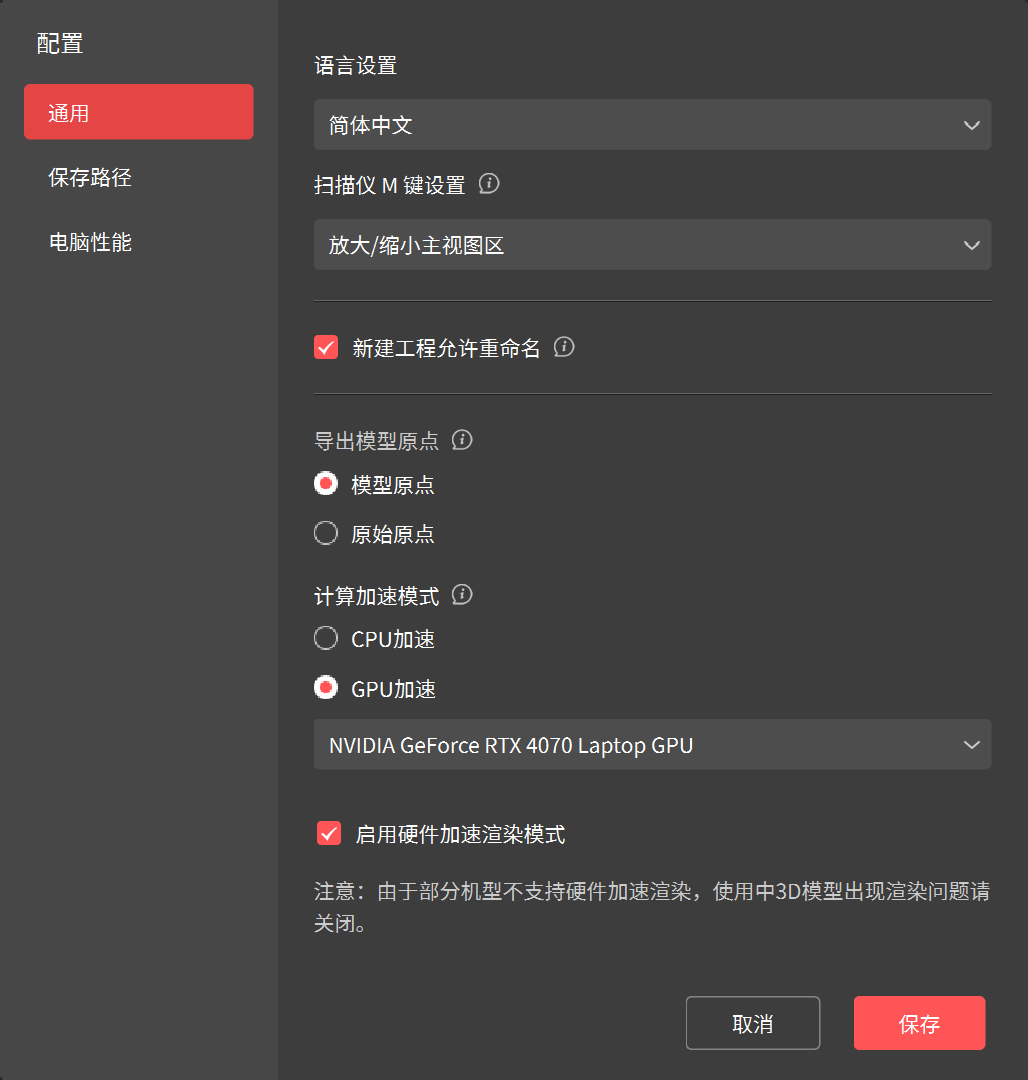Disable the 启用硬件加速渲染模式 checkbox
Viewport: 1028px width, 1080px height.
click(x=329, y=833)
